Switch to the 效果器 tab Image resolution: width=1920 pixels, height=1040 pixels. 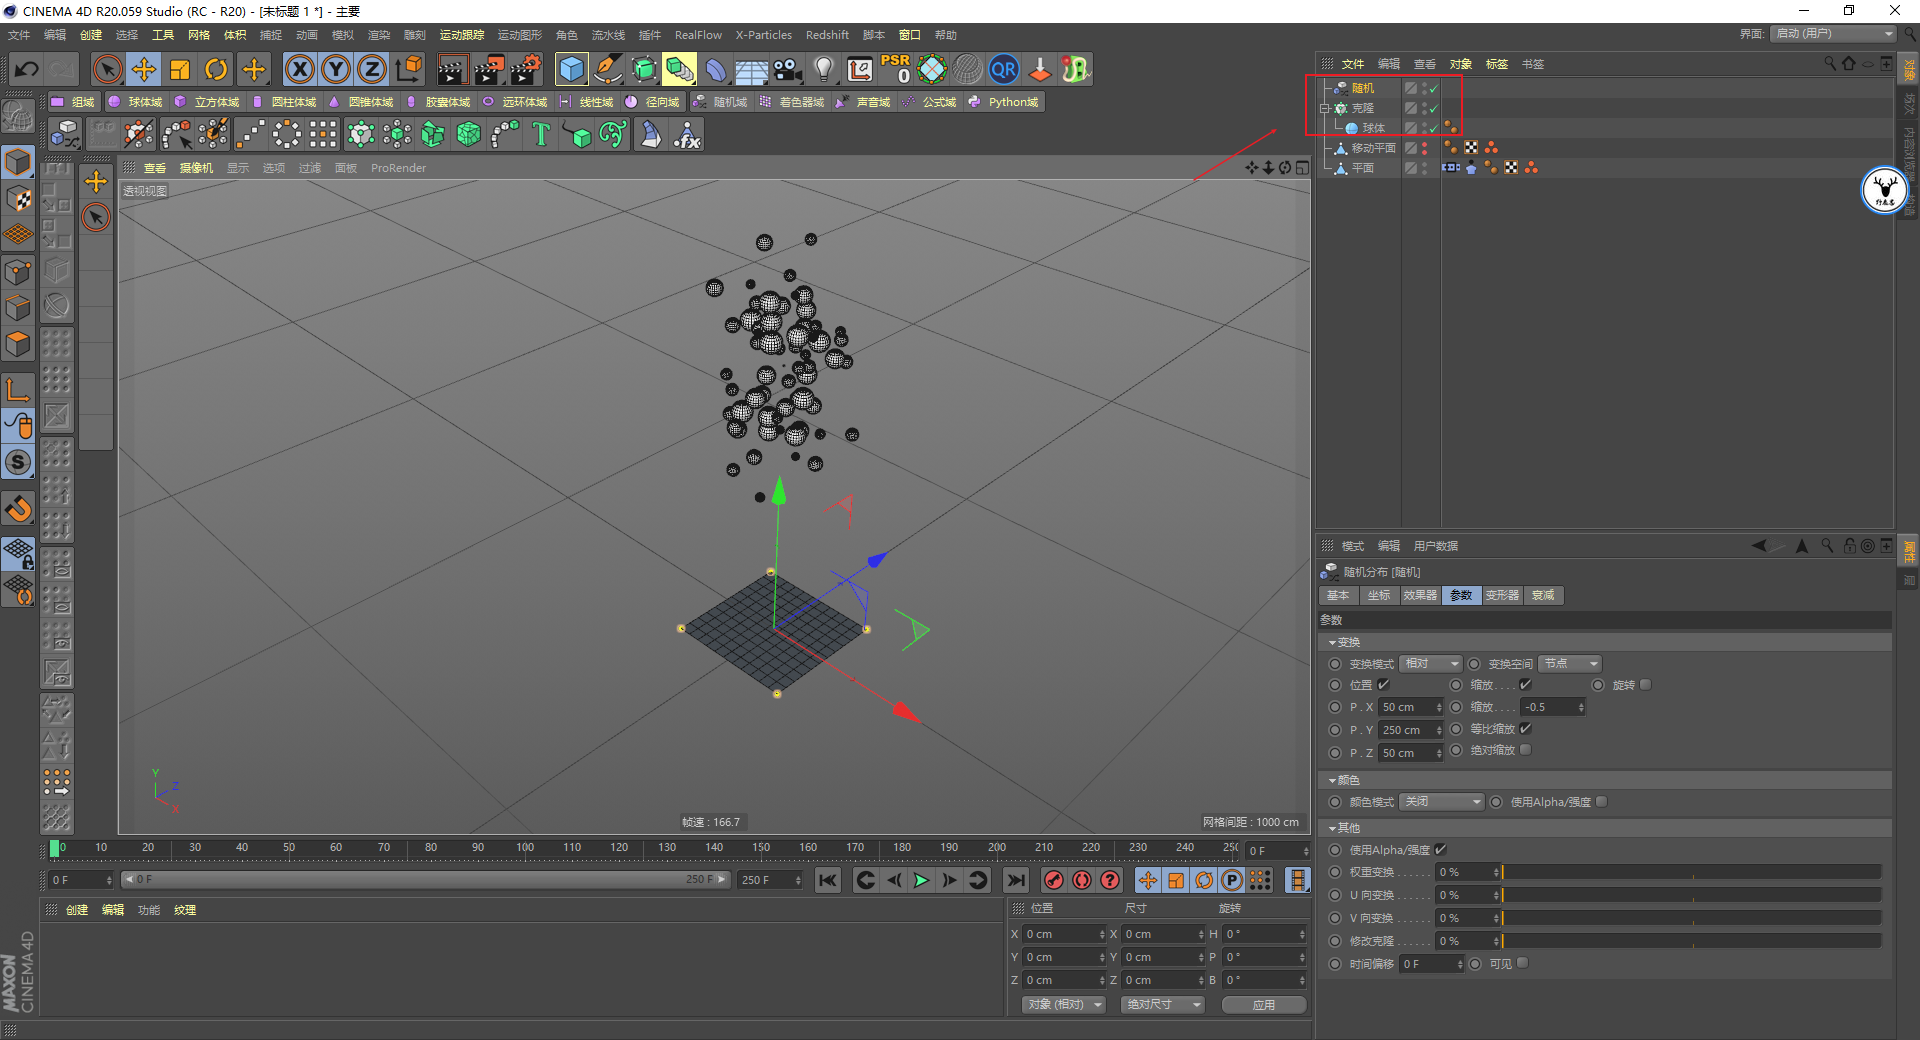click(1419, 595)
